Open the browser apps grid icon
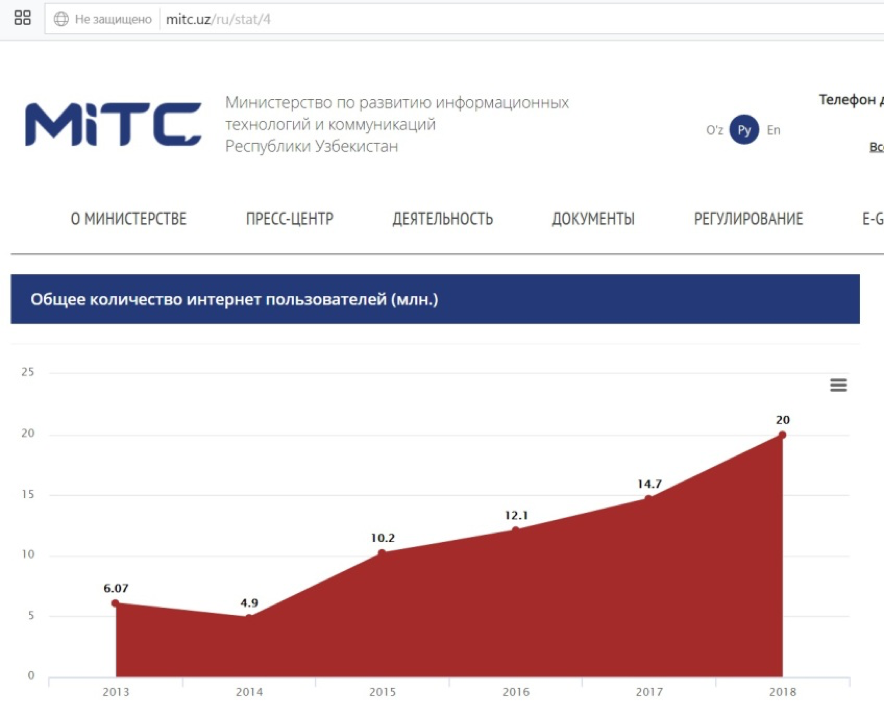Screen dimensions: 884x717 tap(22, 18)
